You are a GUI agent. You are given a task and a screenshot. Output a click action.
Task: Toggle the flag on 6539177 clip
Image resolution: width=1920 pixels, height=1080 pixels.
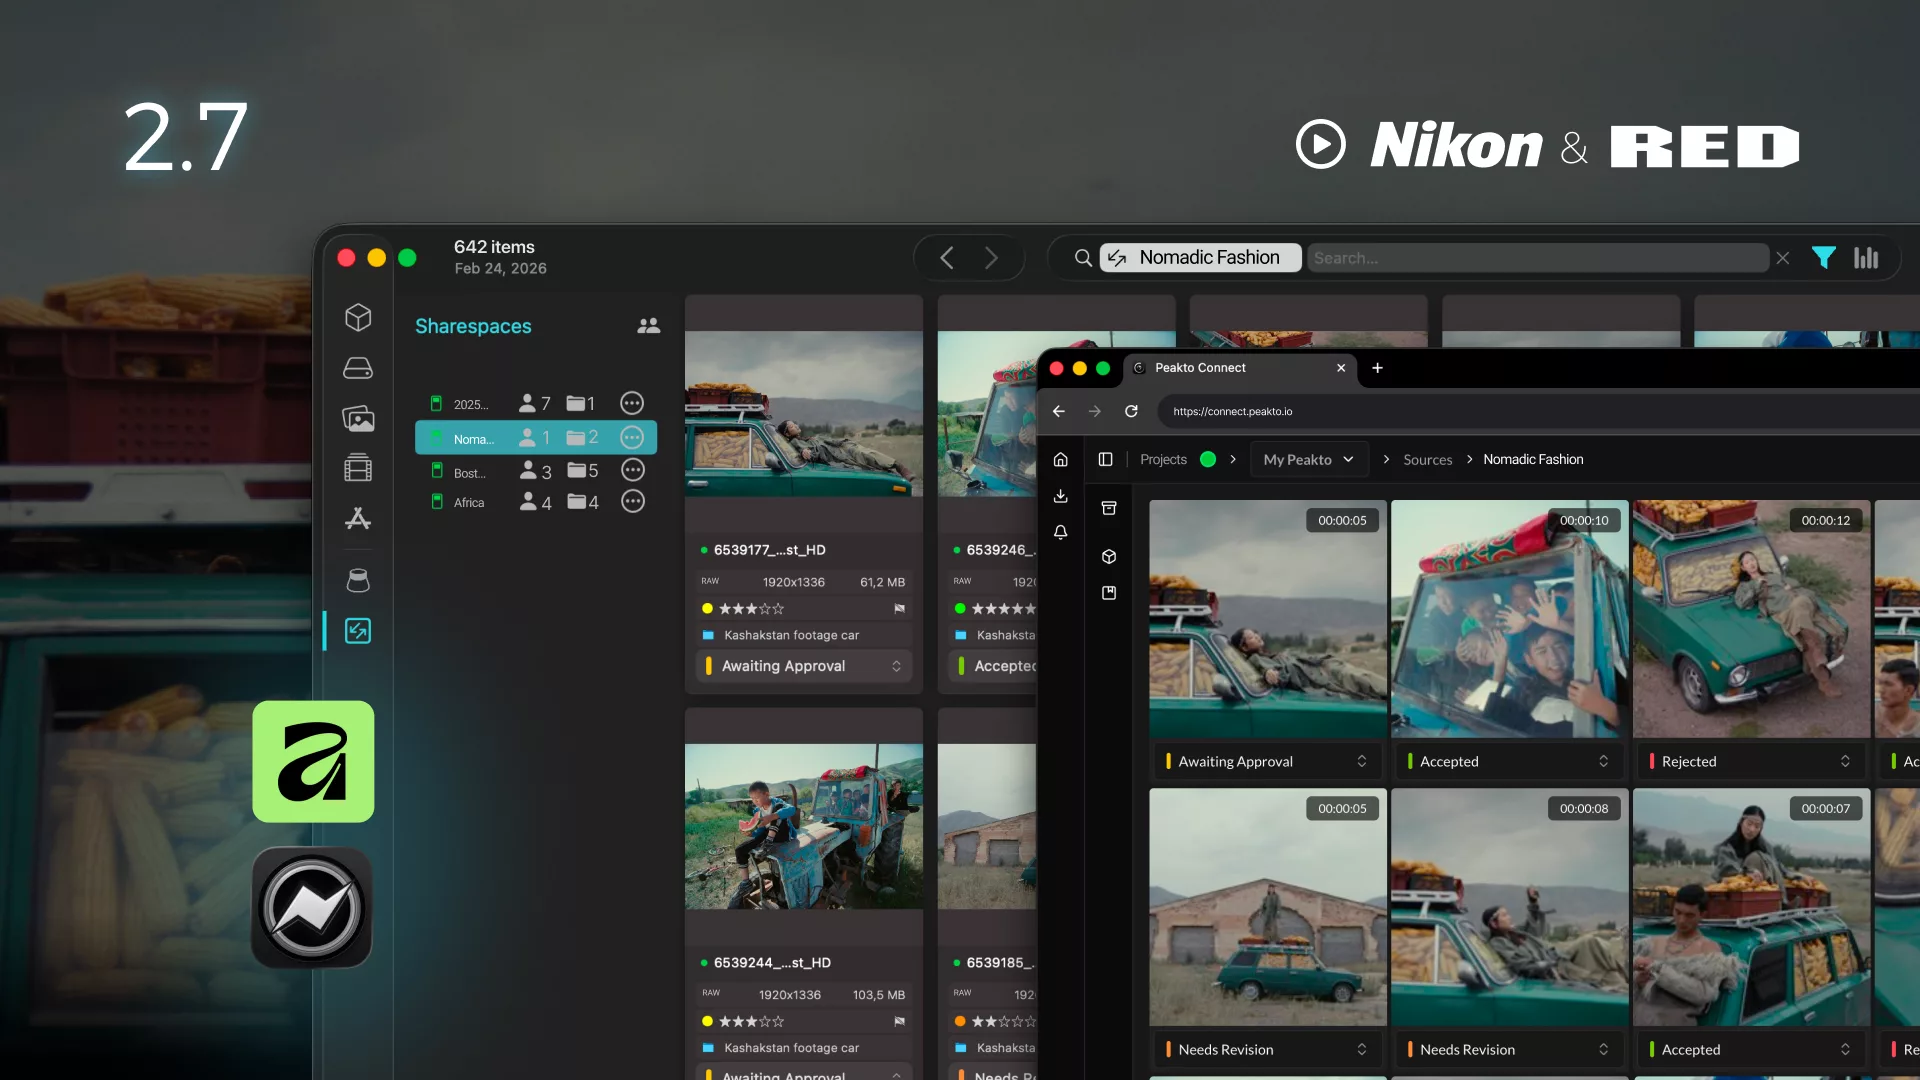coord(899,608)
